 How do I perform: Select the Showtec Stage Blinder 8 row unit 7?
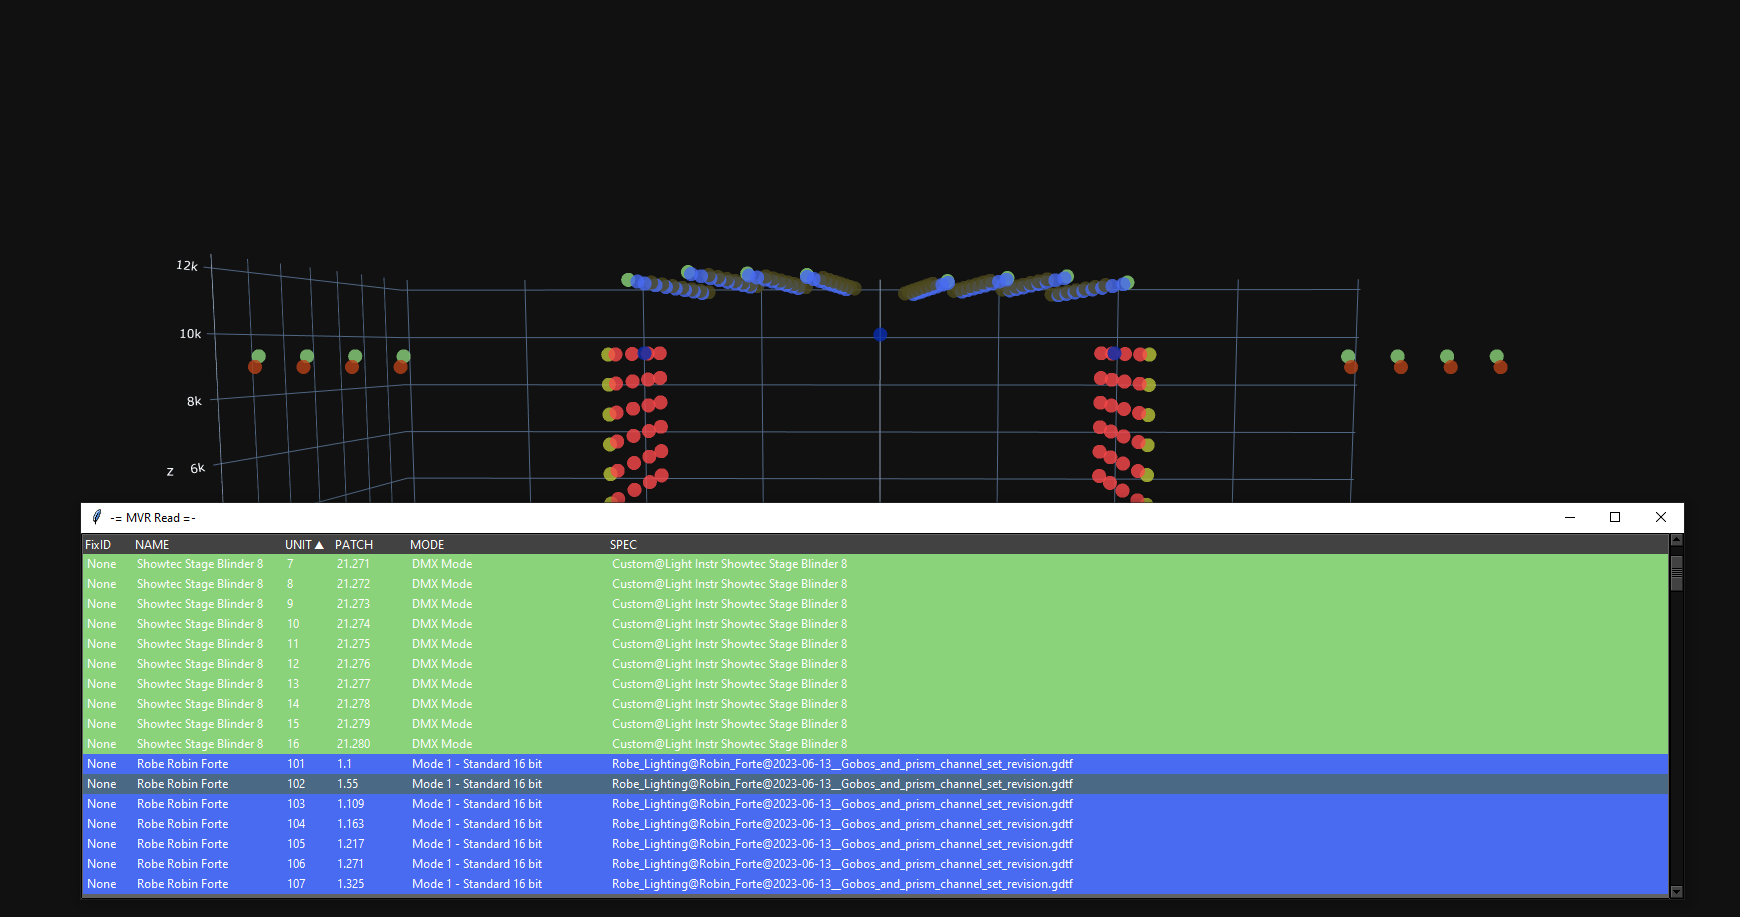click(200, 564)
